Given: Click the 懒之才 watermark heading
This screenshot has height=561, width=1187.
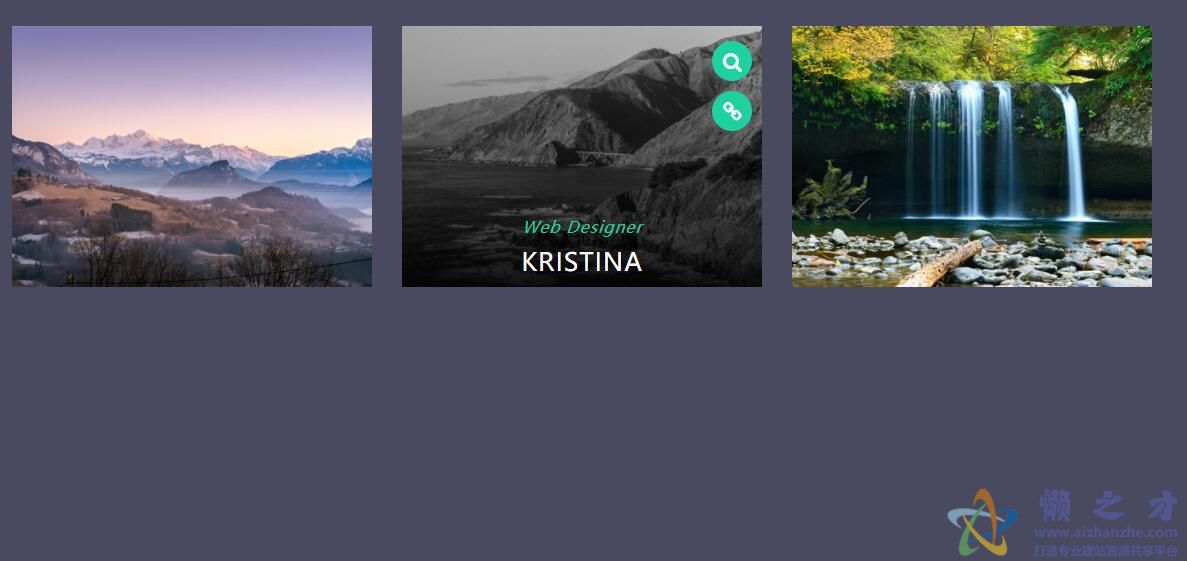Looking at the screenshot, I should [x=1108, y=506].
